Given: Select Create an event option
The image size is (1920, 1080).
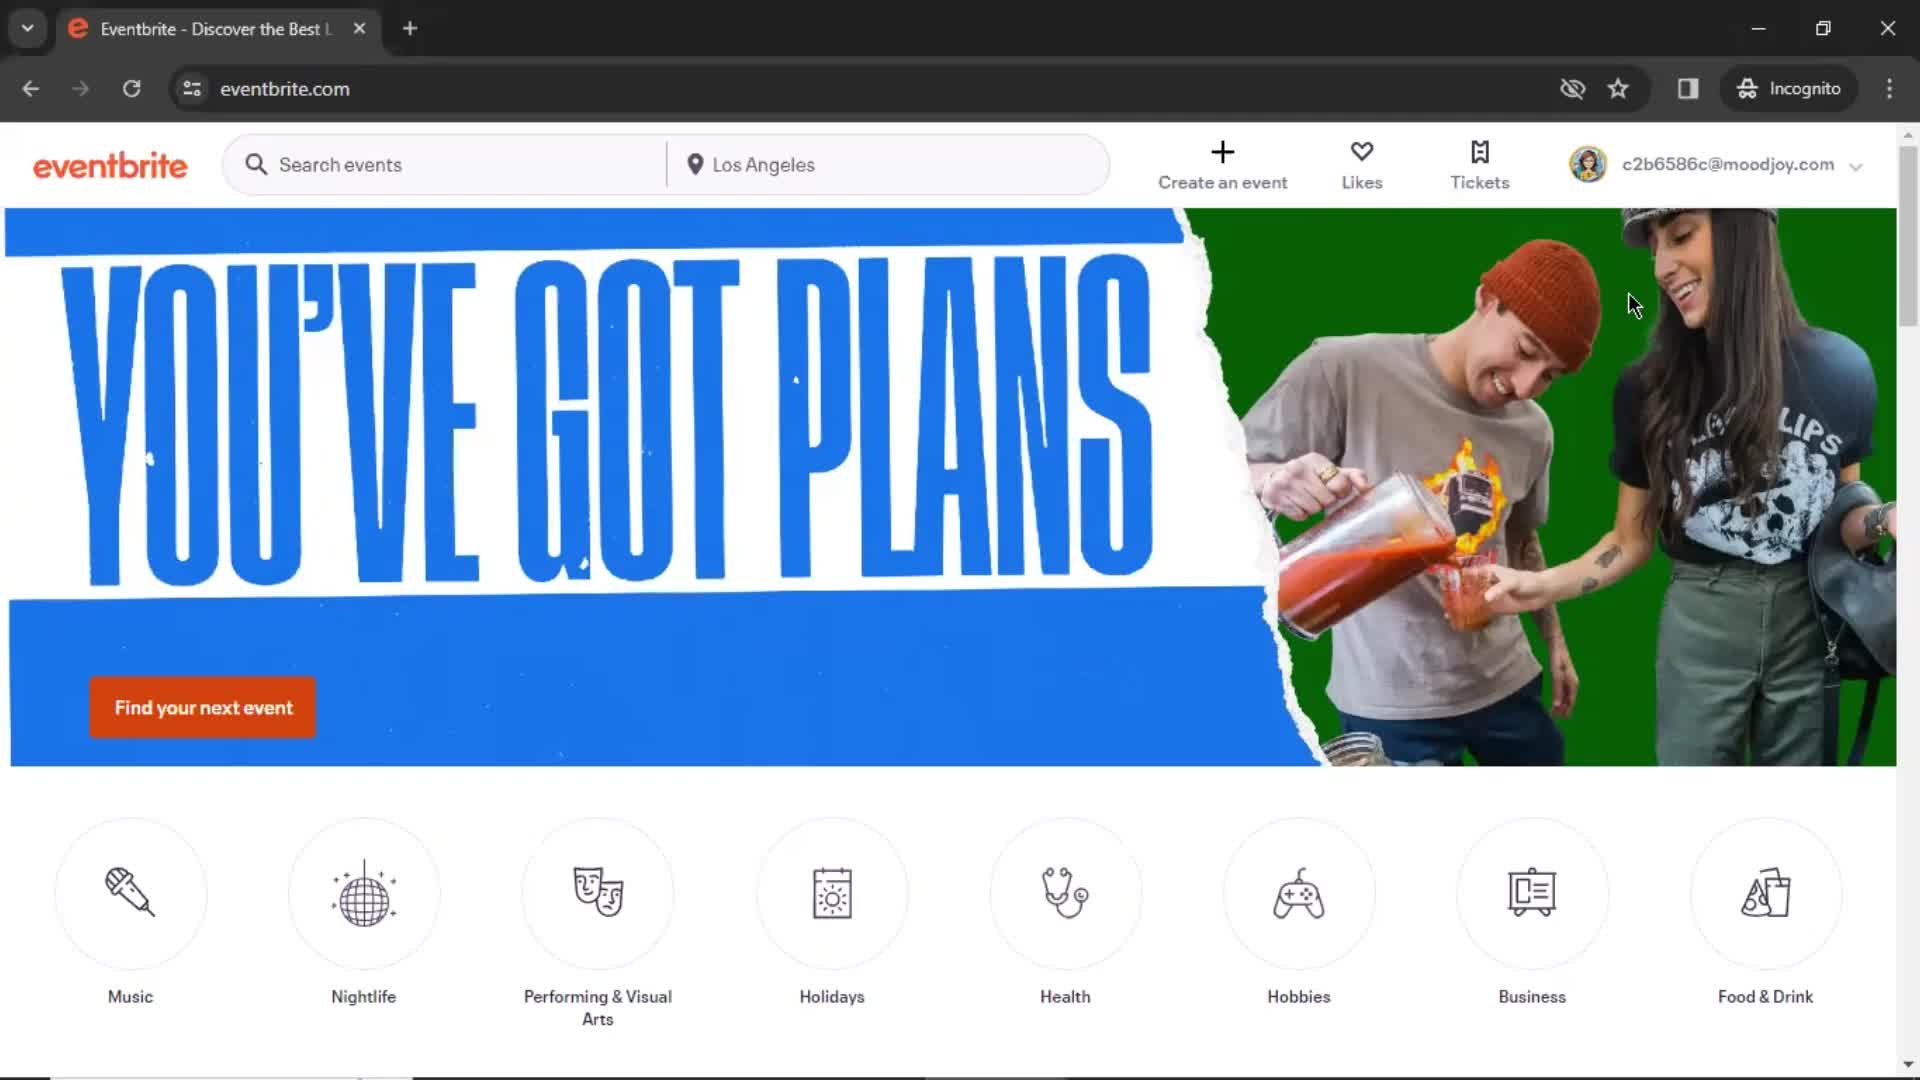Looking at the screenshot, I should pyautogui.click(x=1222, y=164).
